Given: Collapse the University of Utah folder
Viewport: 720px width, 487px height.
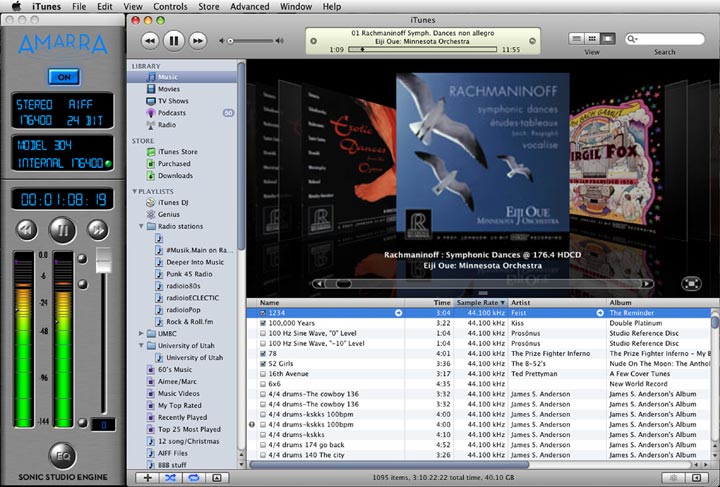Looking at the screenshot, I should click(x=141, y=346).
